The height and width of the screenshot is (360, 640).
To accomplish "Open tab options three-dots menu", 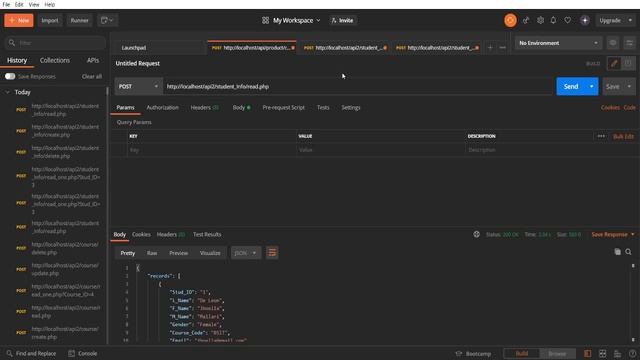I will (x=502, y=48).
